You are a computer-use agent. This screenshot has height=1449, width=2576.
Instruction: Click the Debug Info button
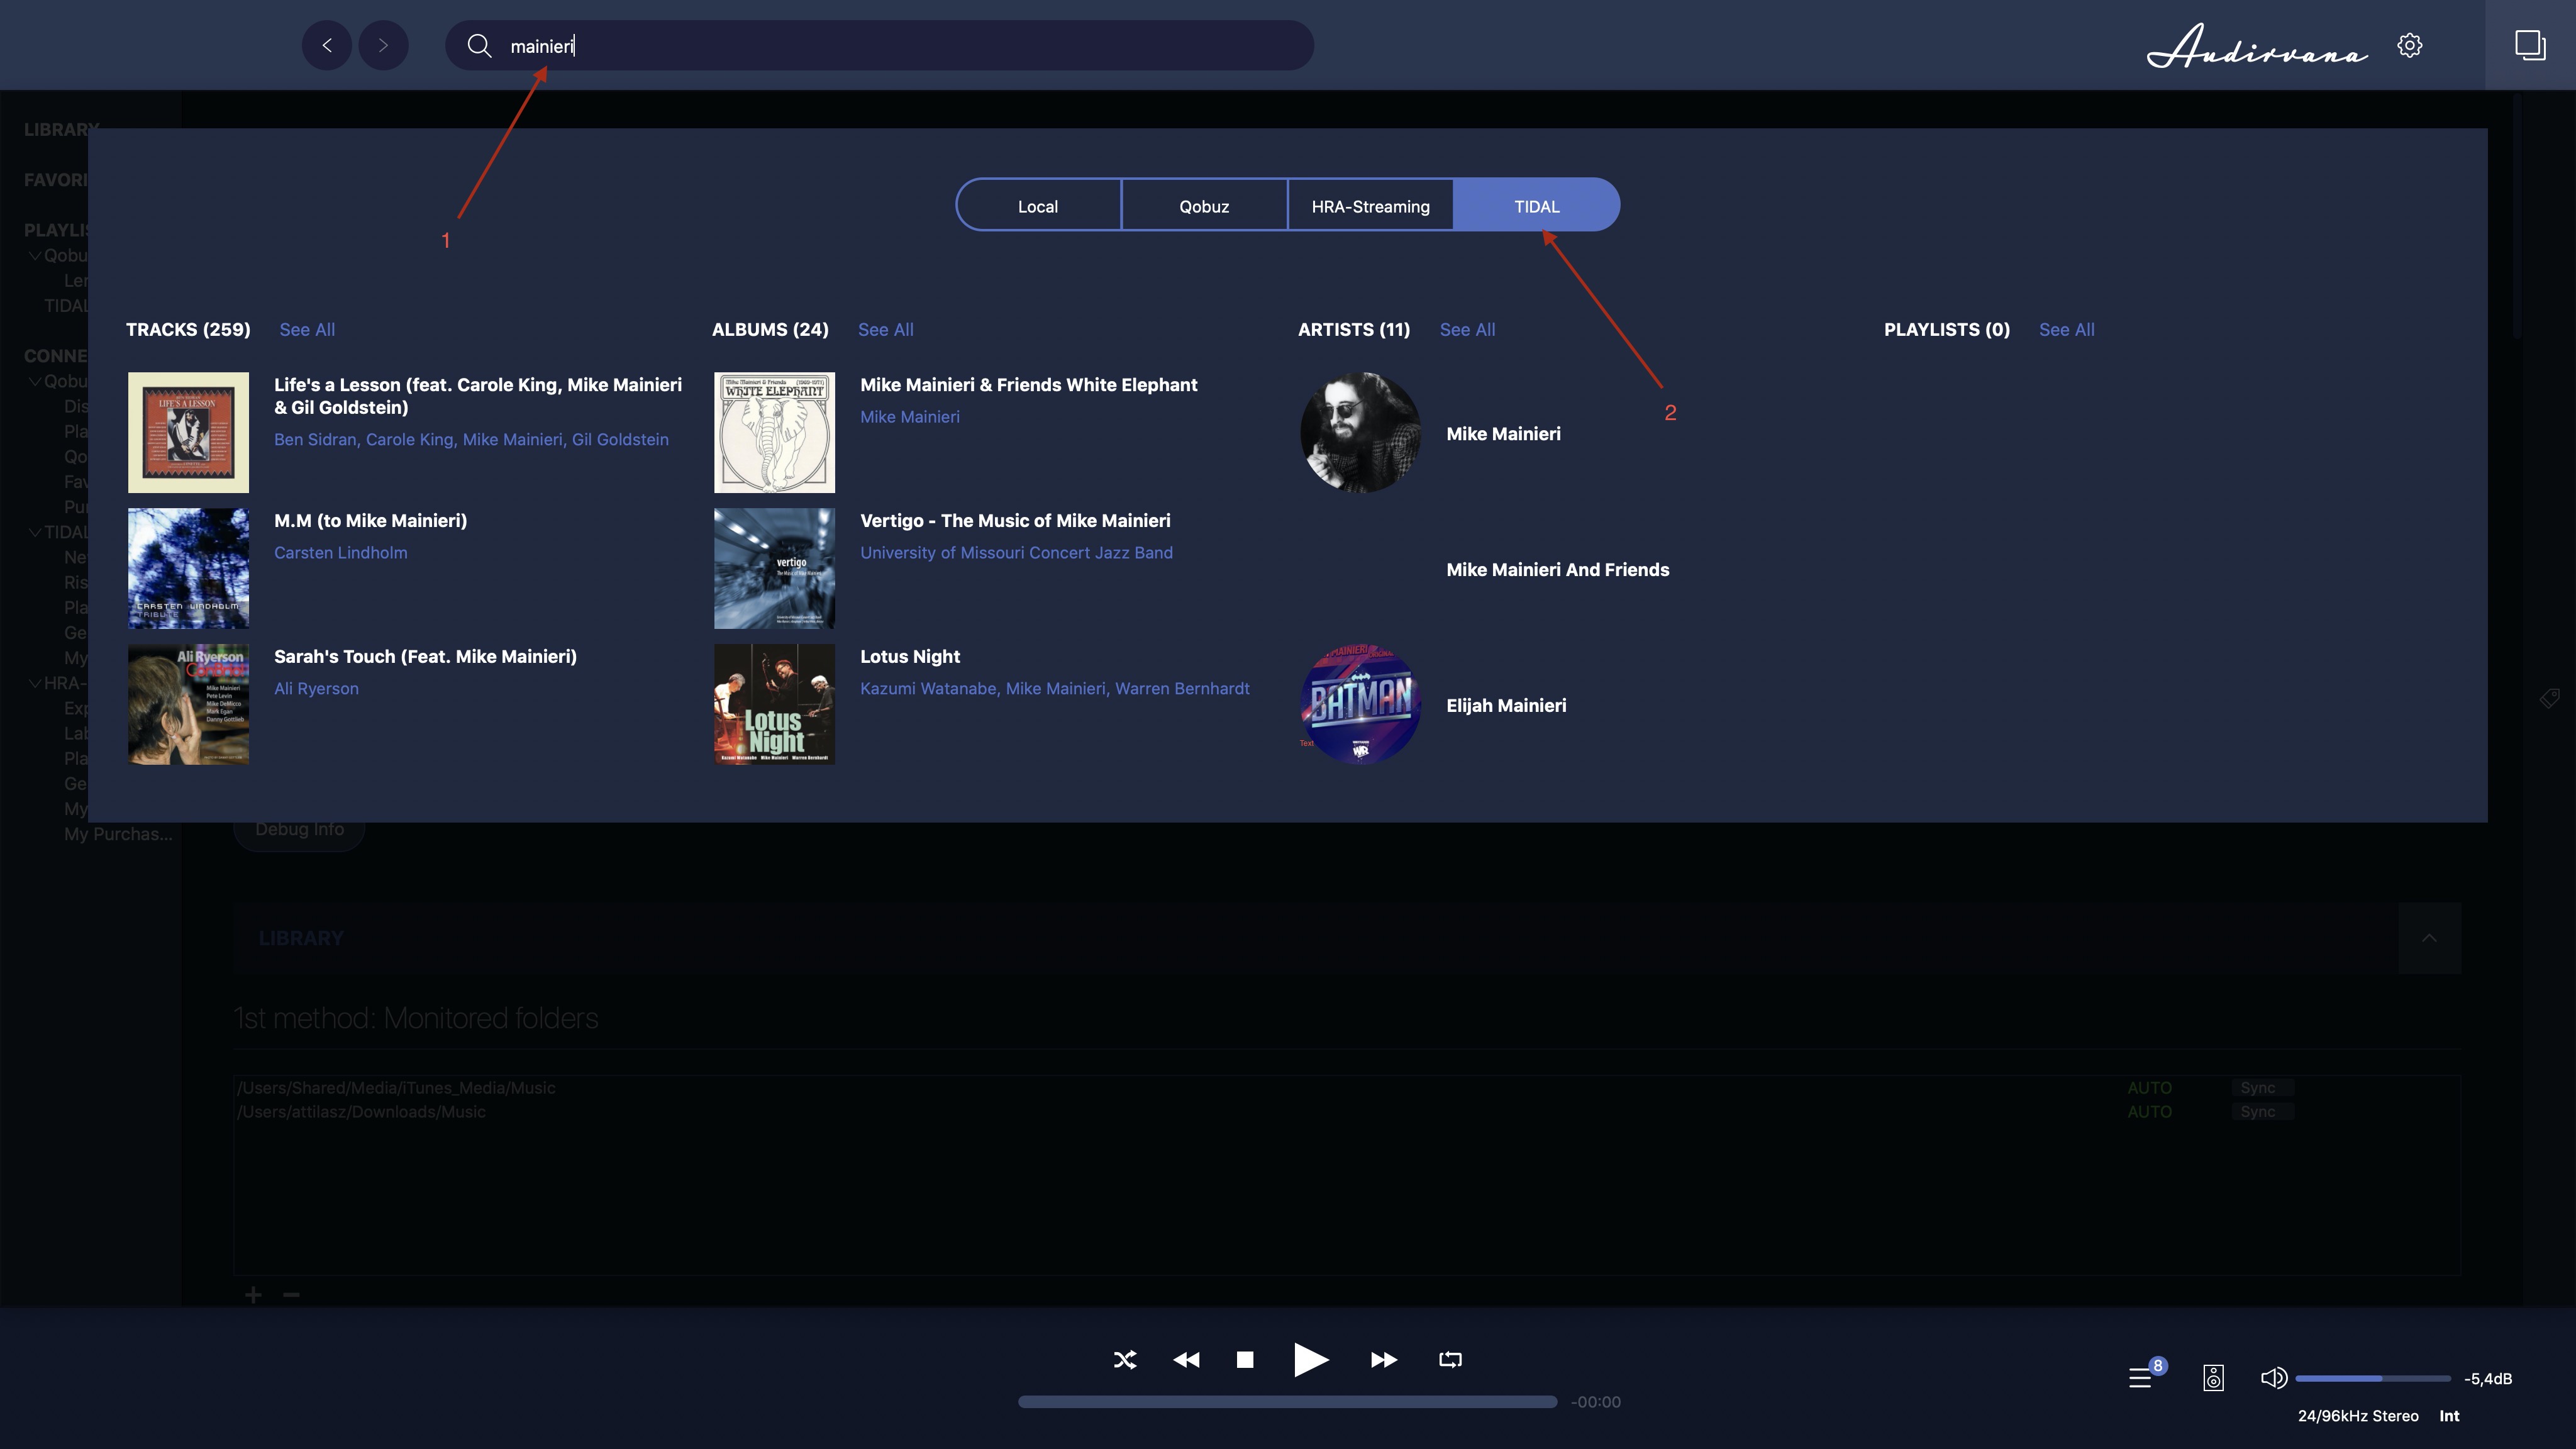(x=299, y=830)
